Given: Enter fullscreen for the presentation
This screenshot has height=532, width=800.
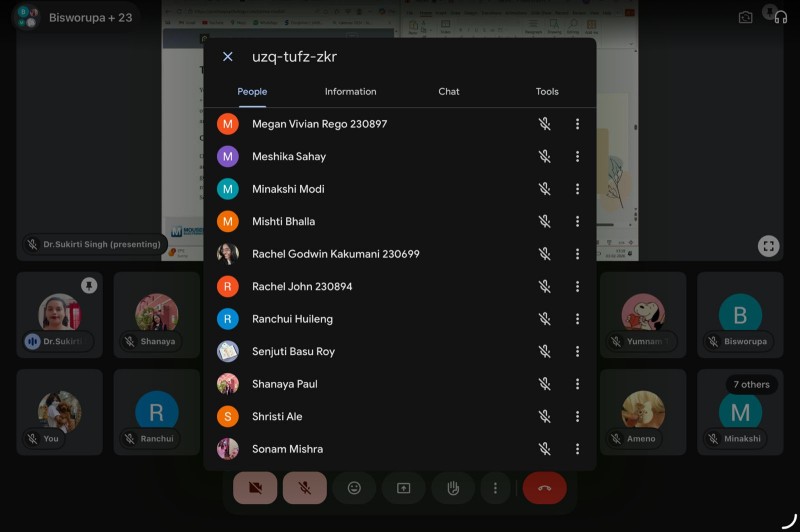Looking at the screenshot, I should pos(767,245).
